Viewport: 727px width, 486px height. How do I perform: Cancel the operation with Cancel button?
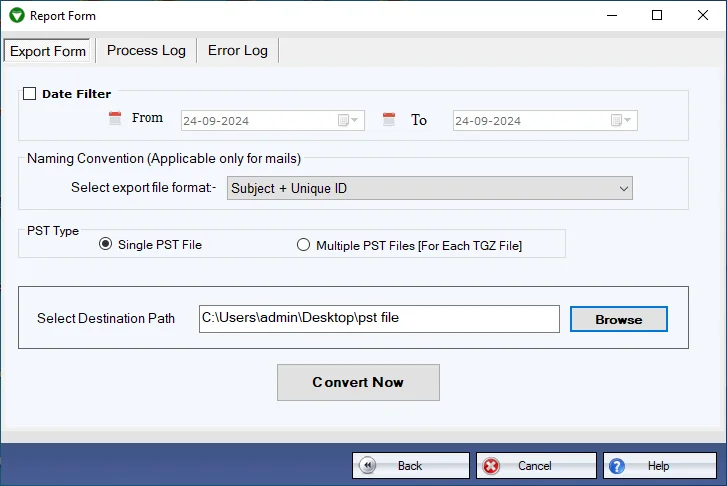coord(536,466)
